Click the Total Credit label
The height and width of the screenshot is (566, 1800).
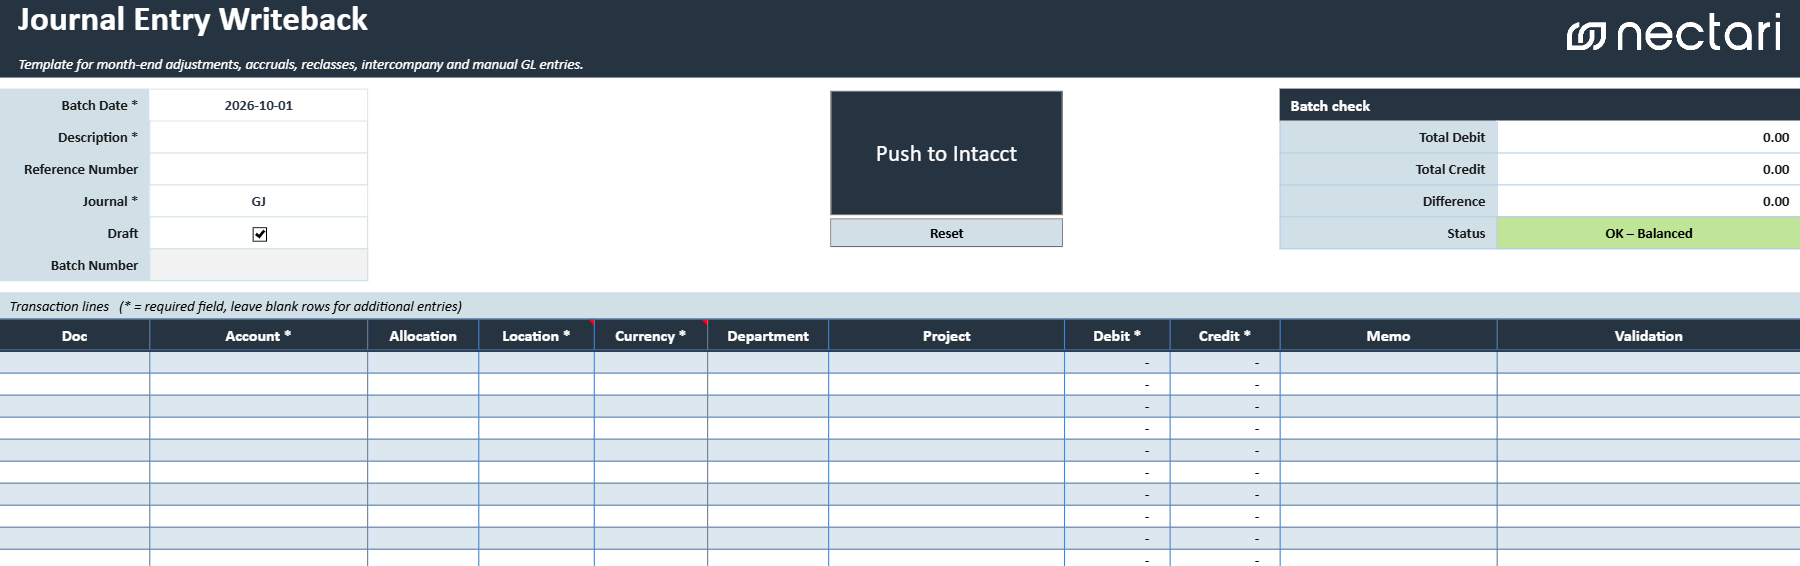[1450, 169]
